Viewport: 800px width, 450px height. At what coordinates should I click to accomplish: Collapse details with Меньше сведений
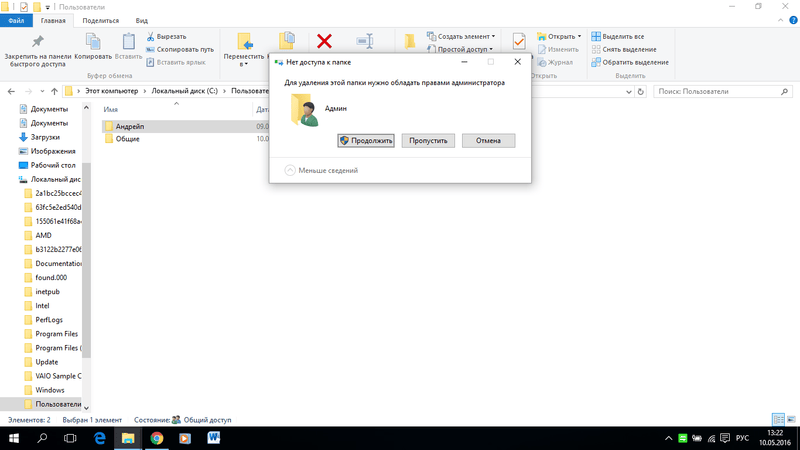click(321, 170)
